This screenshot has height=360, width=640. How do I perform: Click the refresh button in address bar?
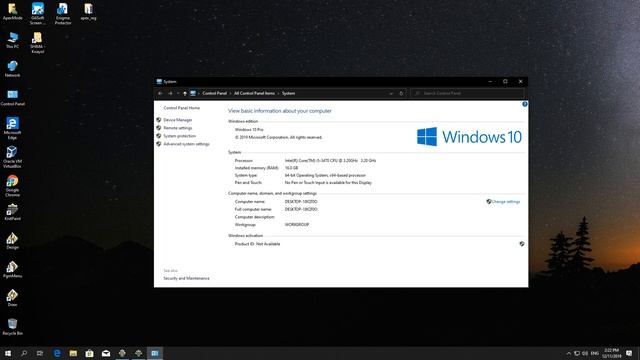[x=401, y=93]
